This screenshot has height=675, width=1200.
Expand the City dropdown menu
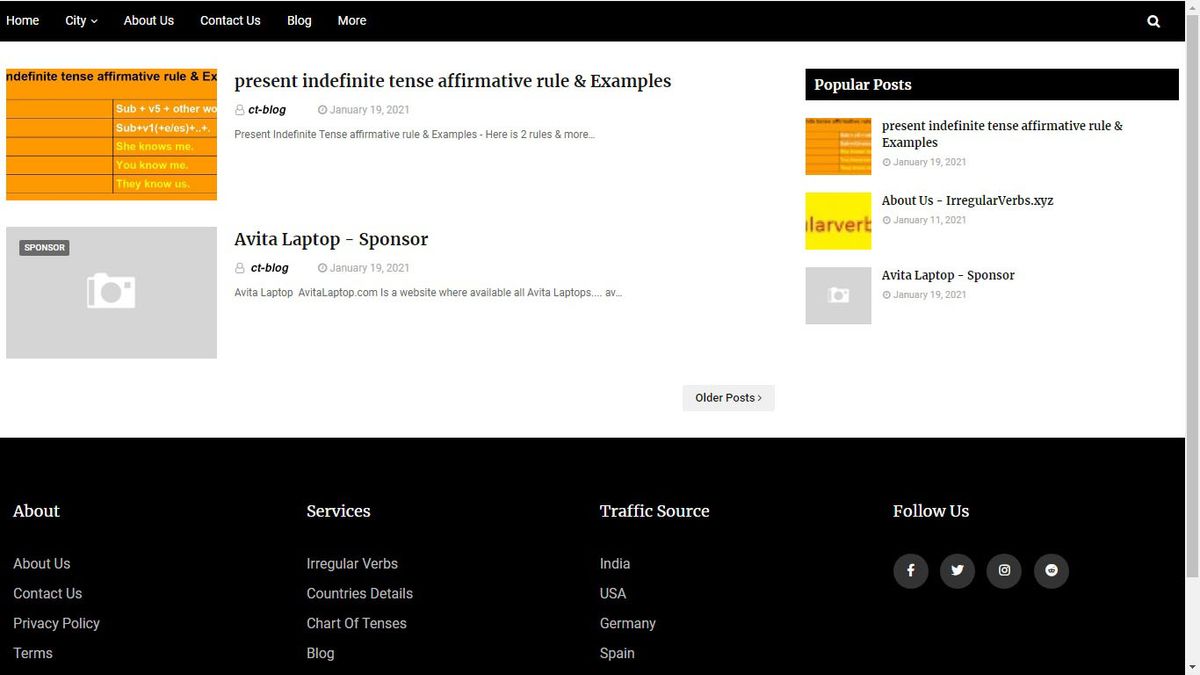click(81, 20)
